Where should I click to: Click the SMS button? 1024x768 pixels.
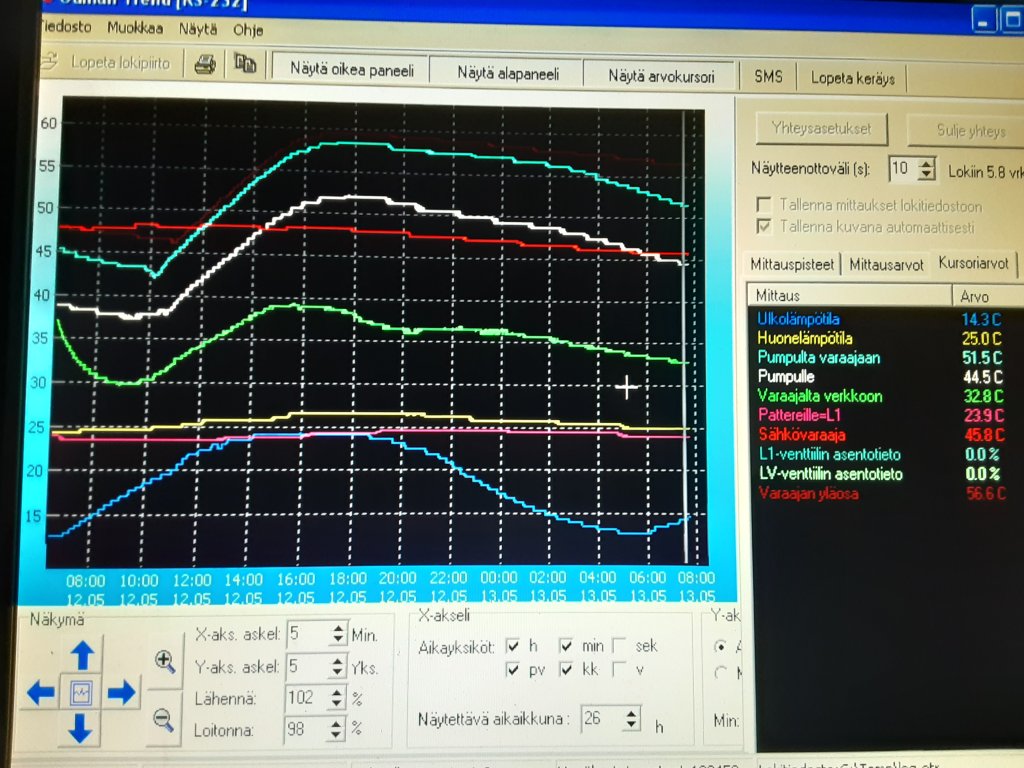768,76
